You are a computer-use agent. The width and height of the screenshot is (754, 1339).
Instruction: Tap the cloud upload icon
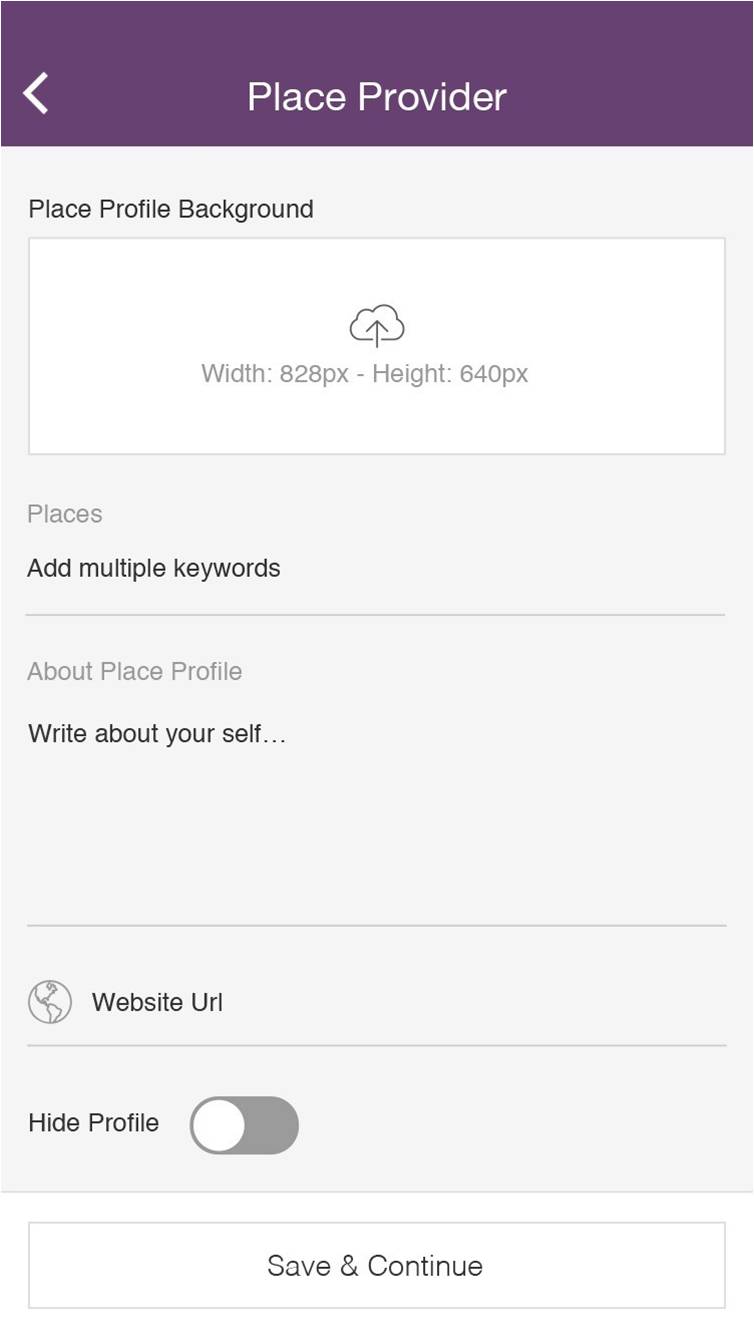coord(377,326)
